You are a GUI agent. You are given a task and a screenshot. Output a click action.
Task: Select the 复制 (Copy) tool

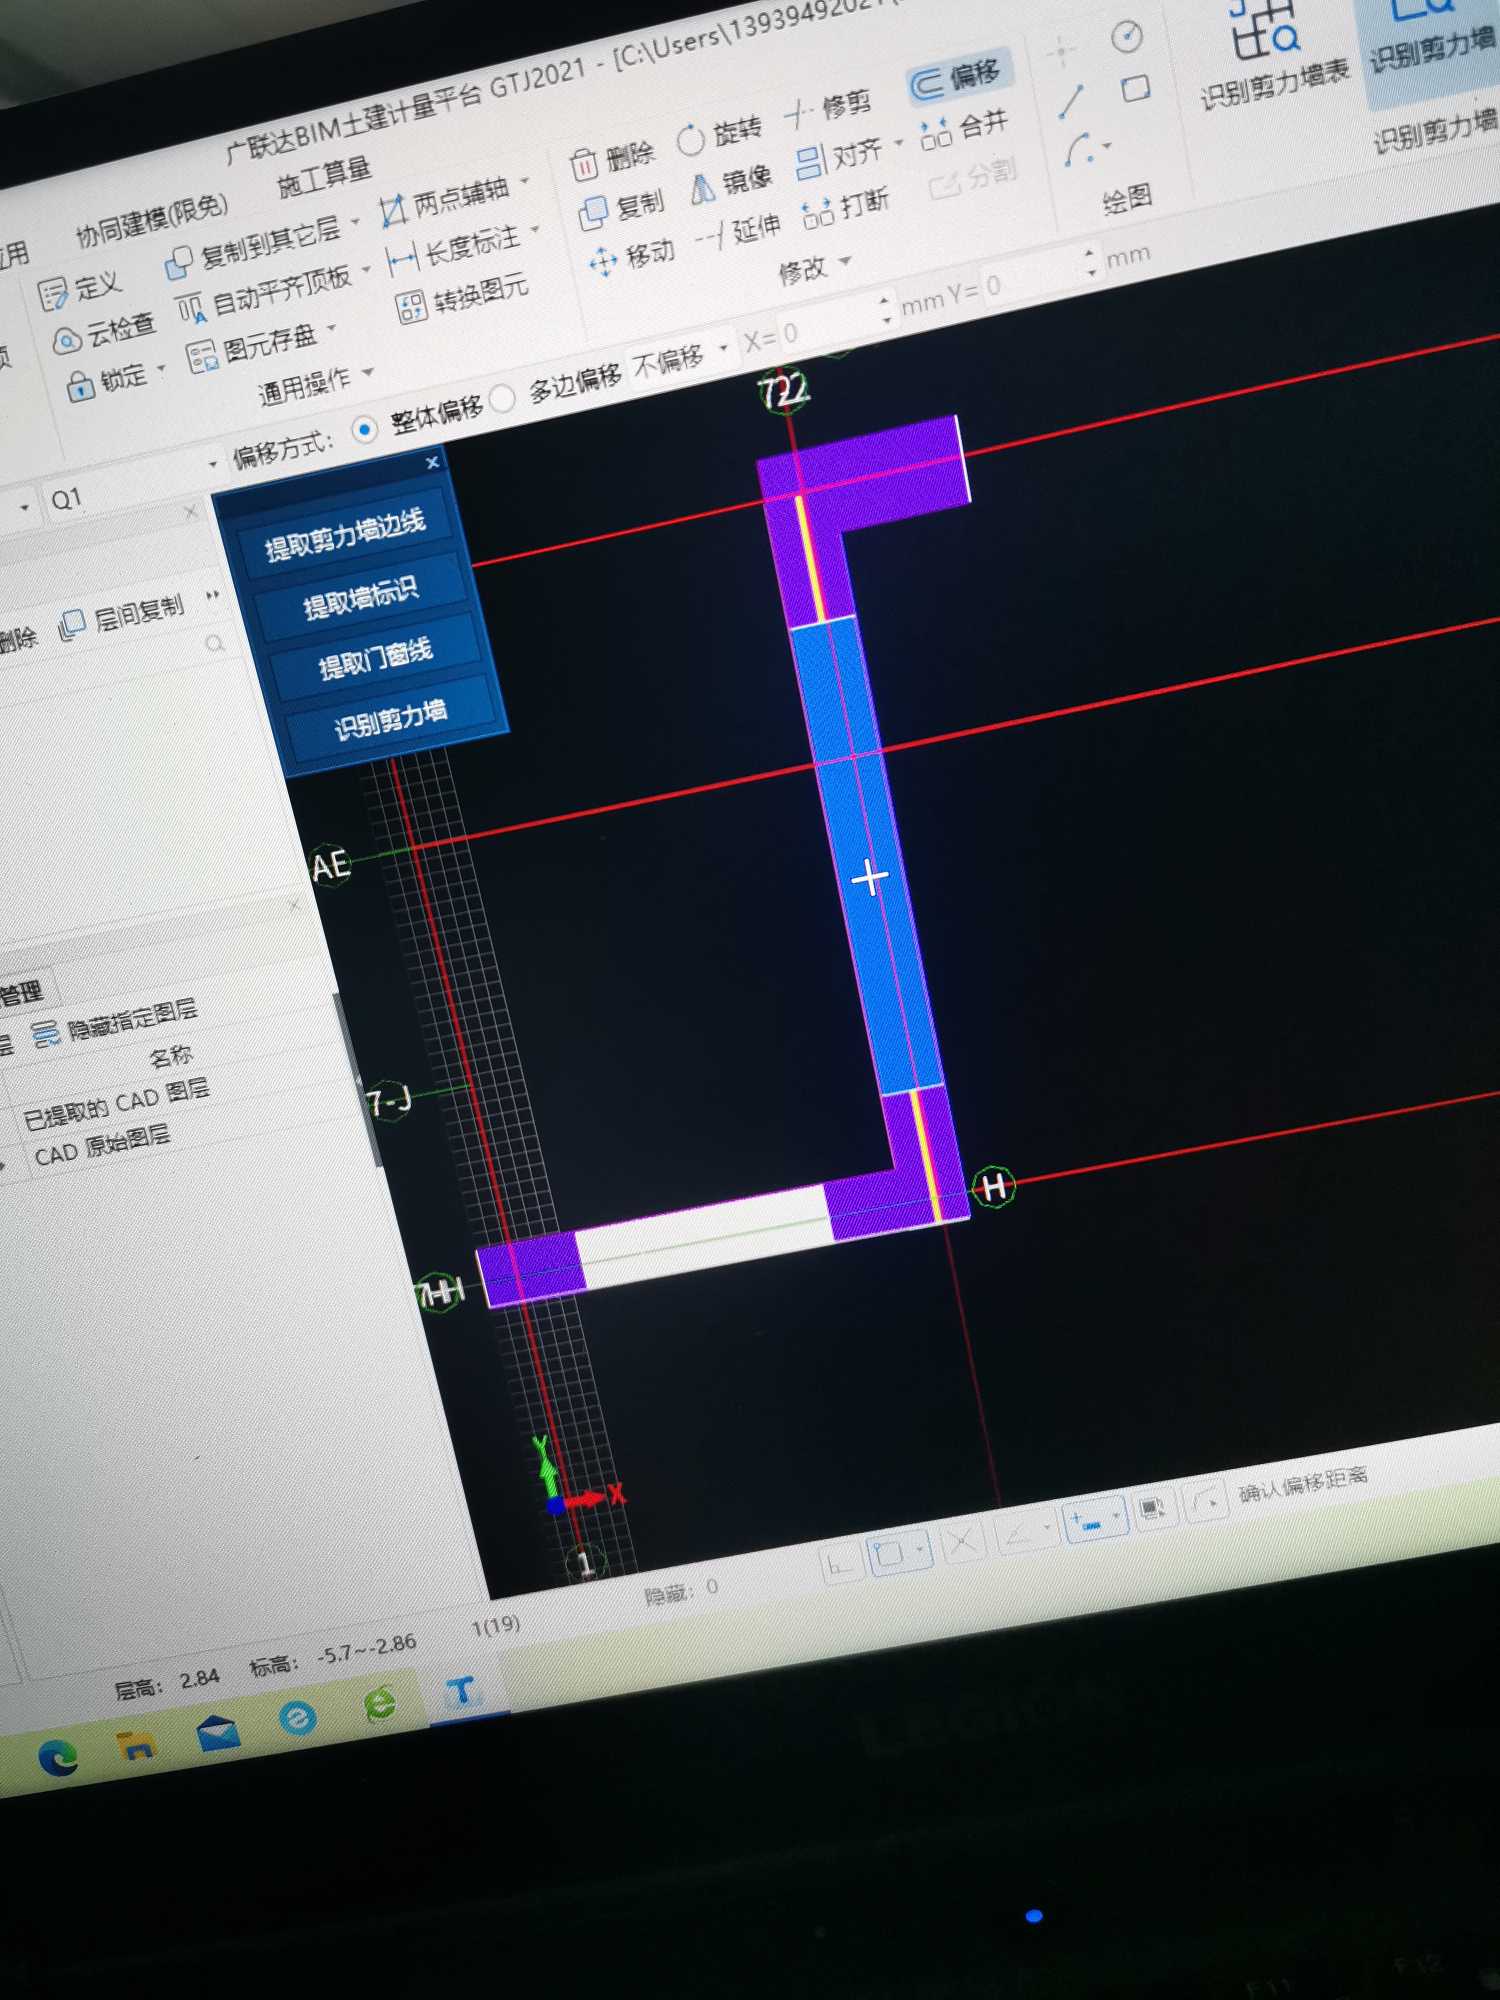click(x=622, y=208)
